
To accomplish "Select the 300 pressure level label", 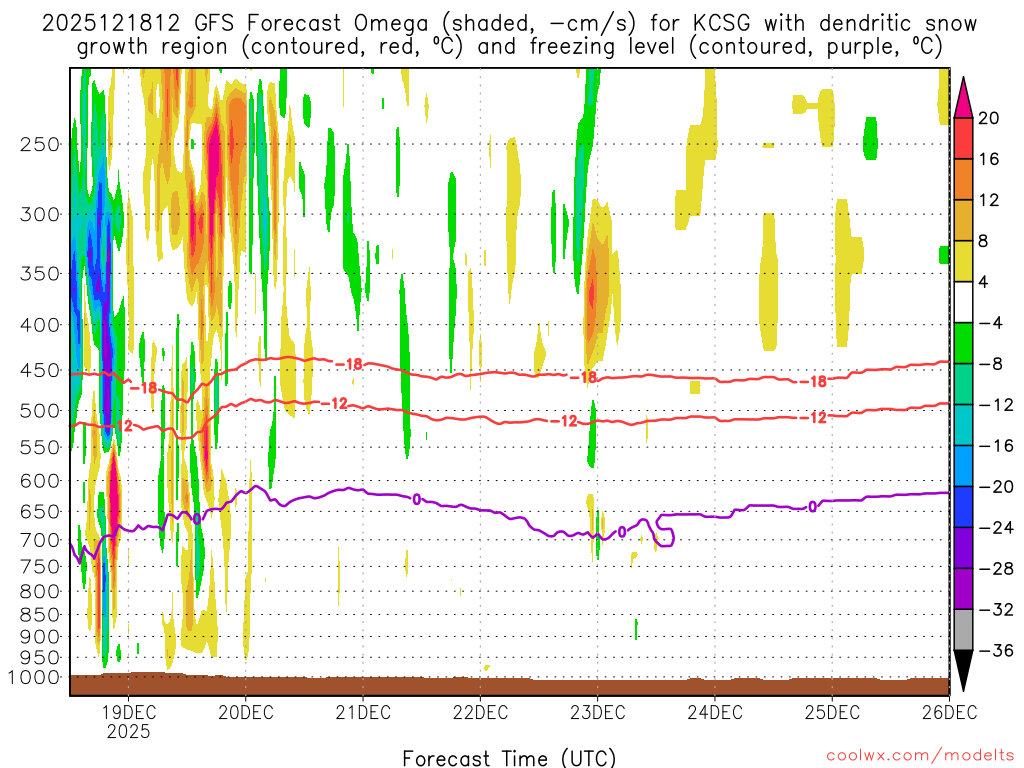I will [40, 214].
